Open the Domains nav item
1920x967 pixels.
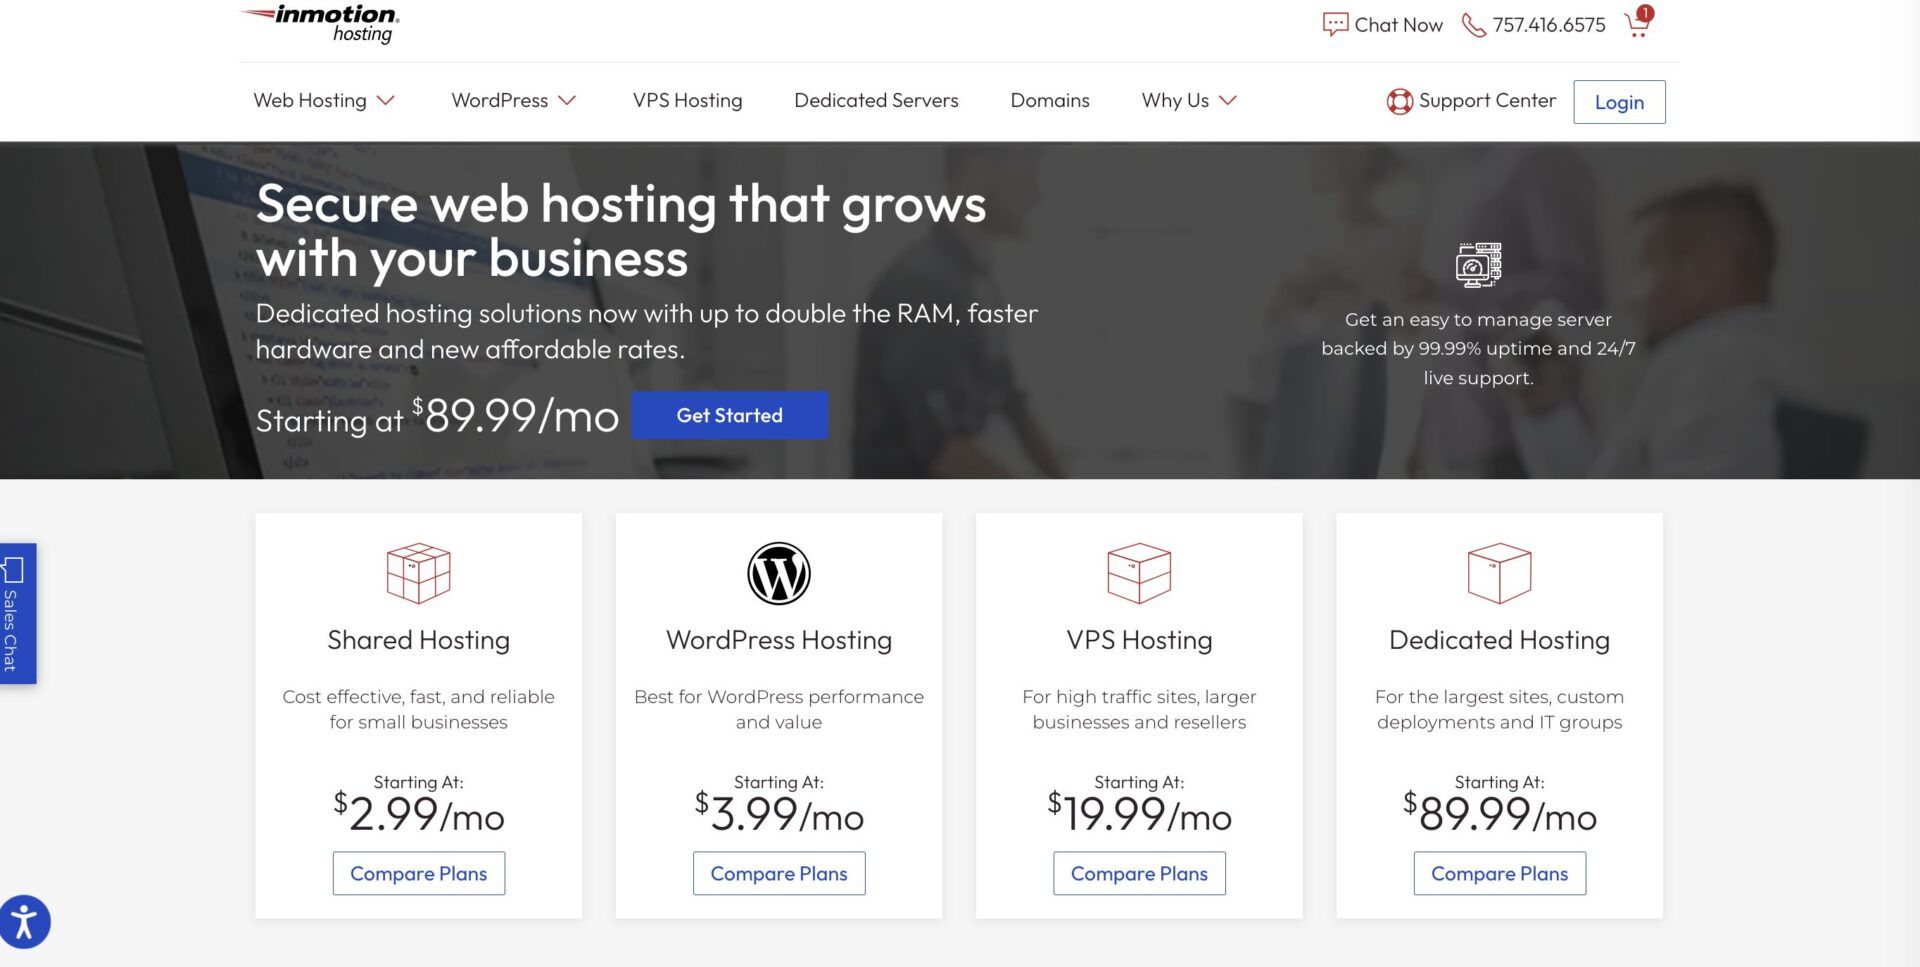[x=1050, y=101]
